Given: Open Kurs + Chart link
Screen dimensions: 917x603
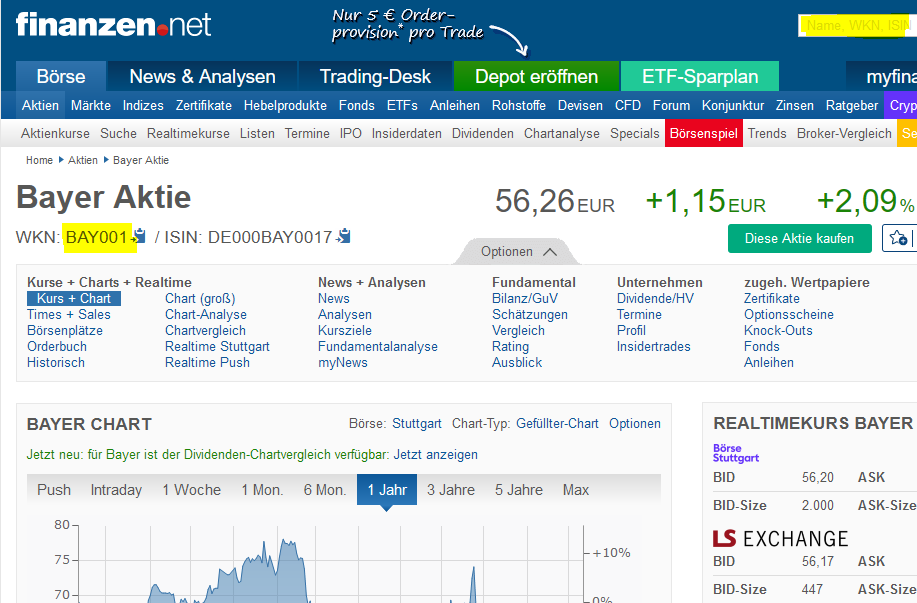Looking at the screenshot, I should coord(74,298).
